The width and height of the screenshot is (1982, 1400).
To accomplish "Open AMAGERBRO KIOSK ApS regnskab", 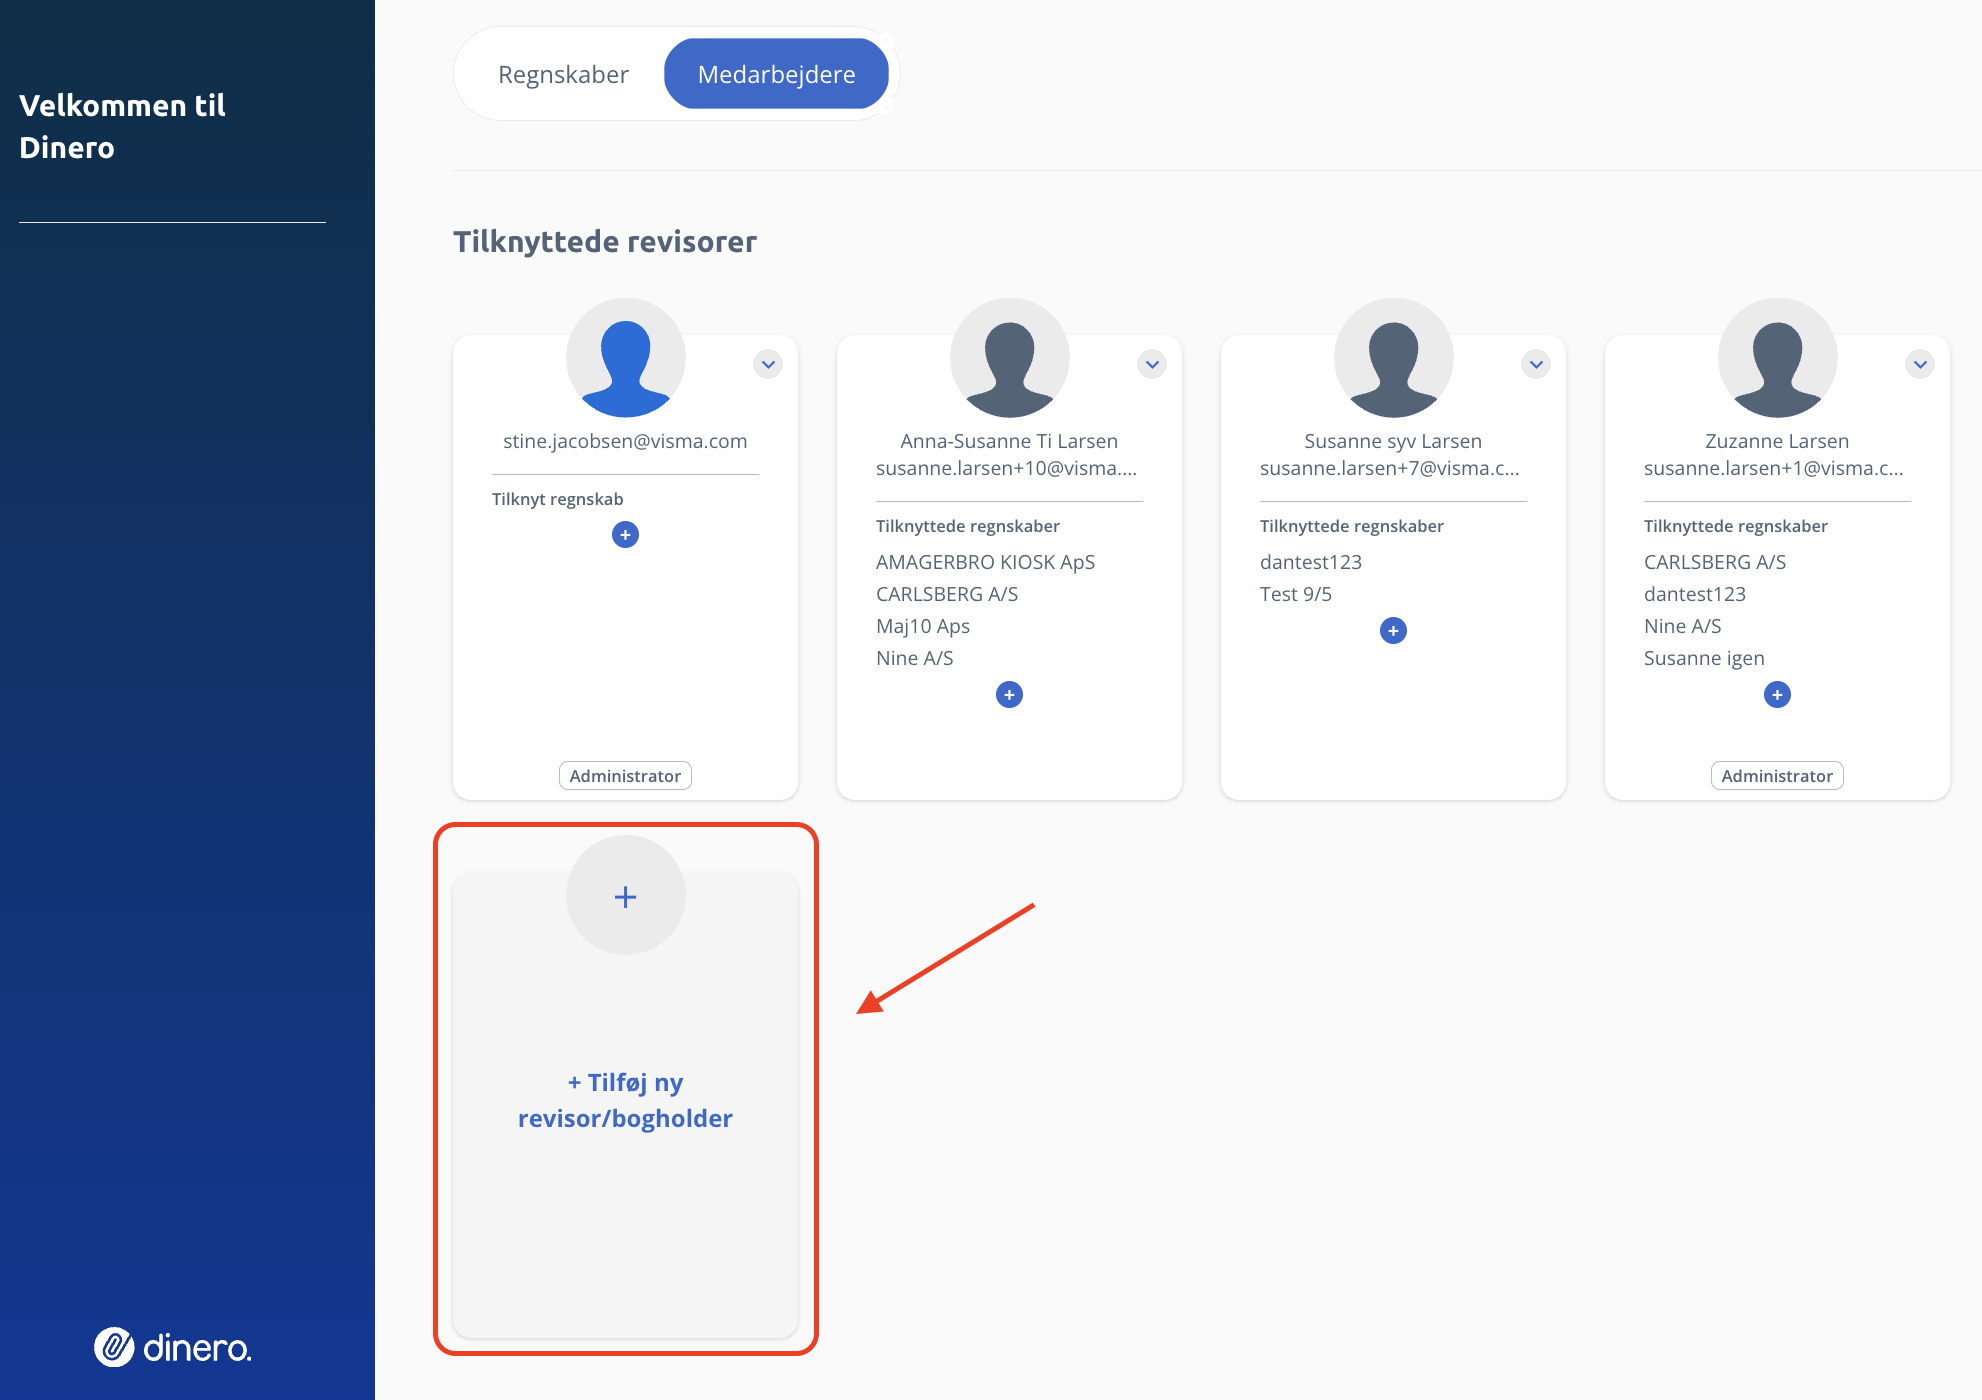I will coord(985,562).
